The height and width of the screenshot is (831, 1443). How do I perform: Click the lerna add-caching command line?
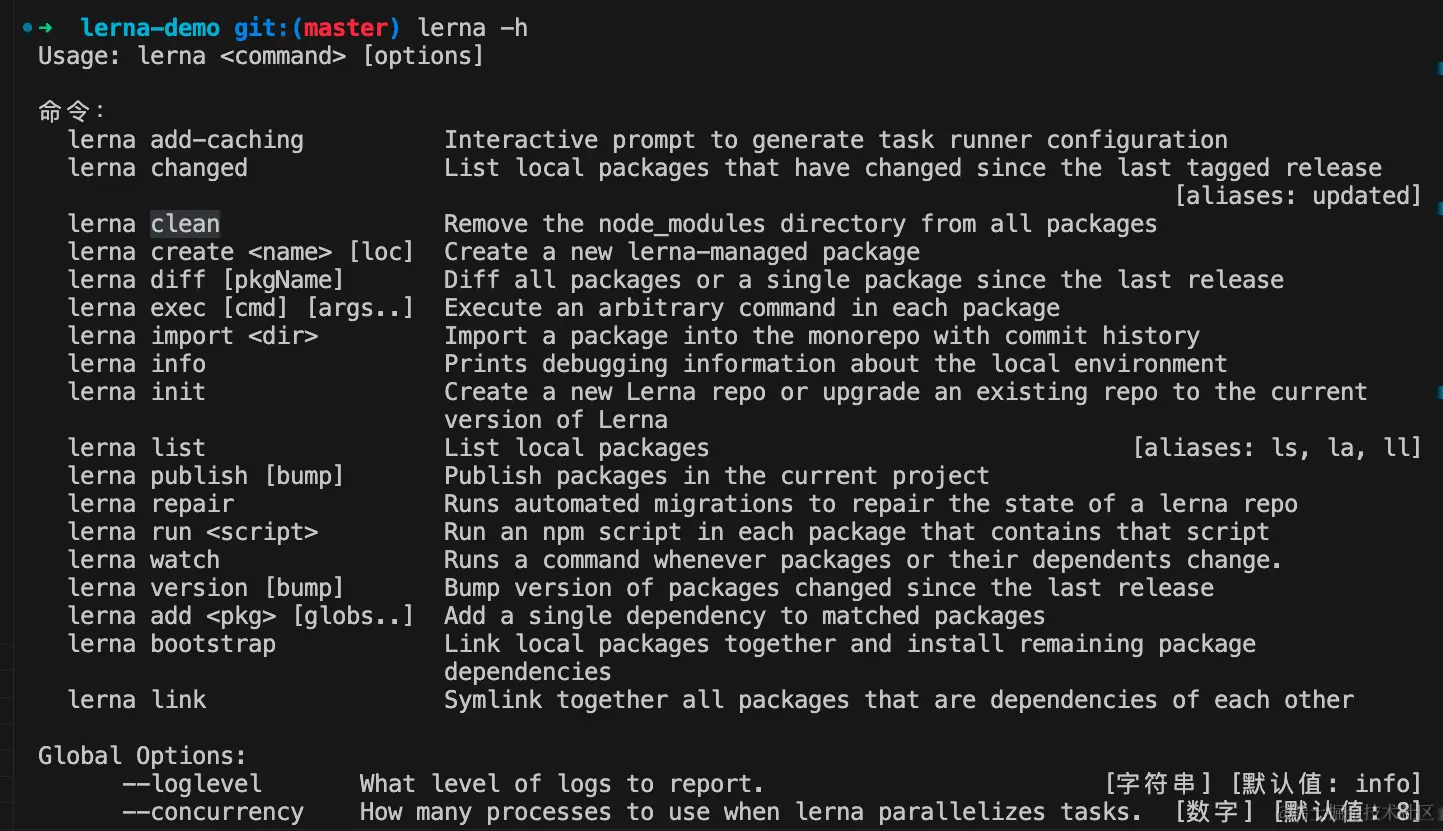pyautogui.click(x=186, y=140)
